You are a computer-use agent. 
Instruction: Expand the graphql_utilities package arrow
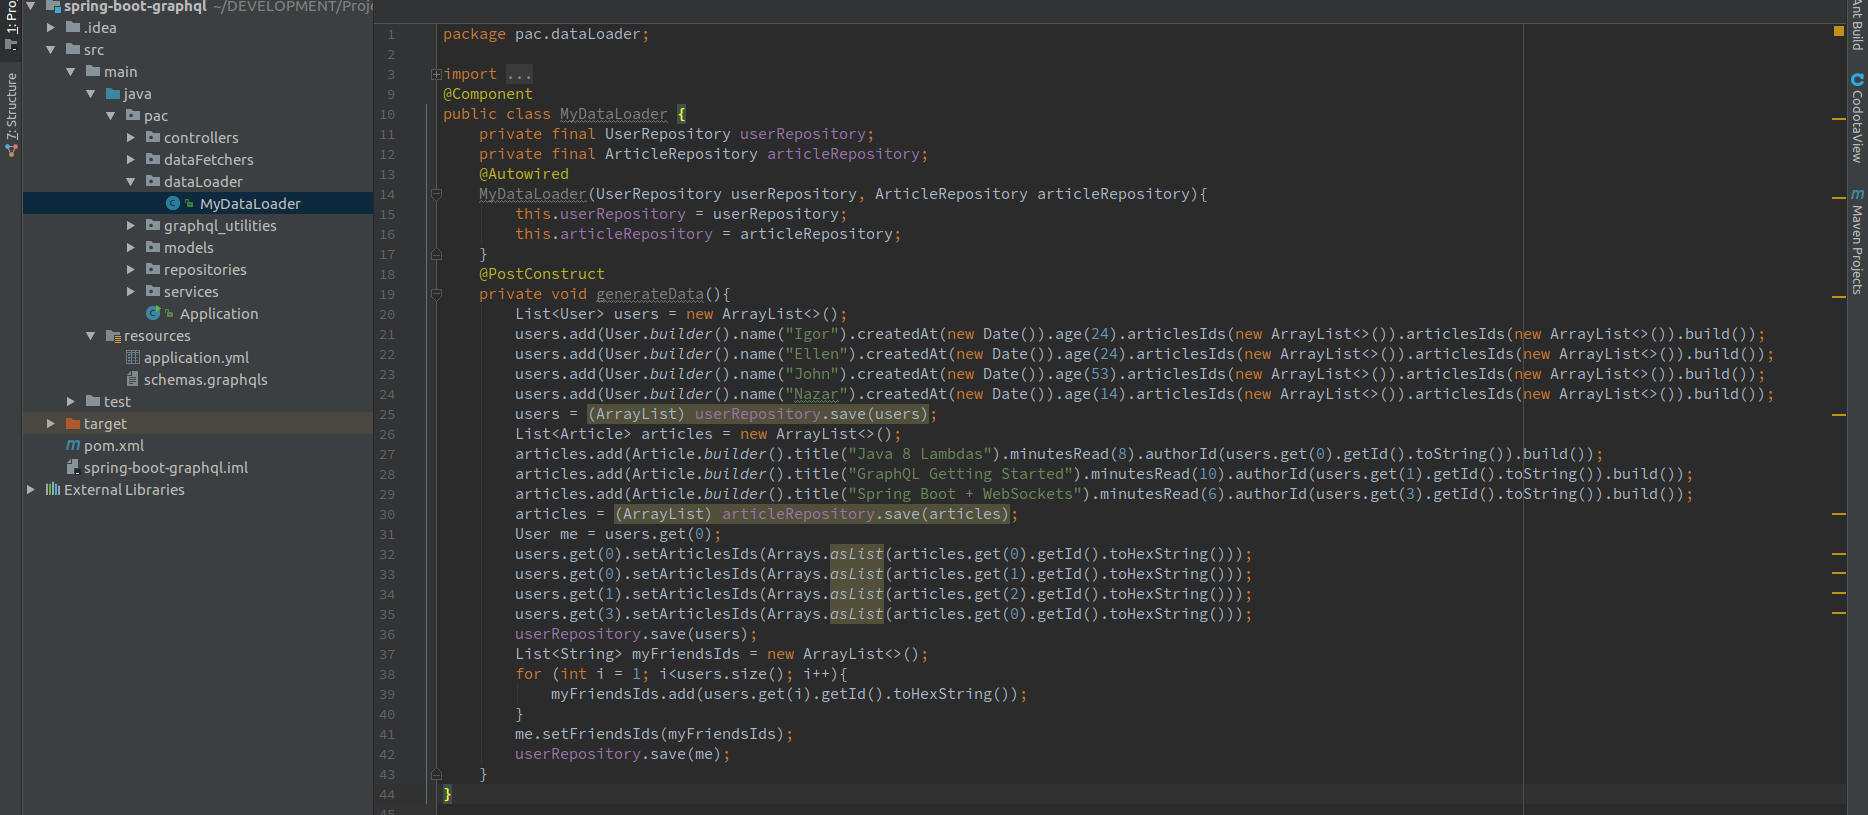131,225
